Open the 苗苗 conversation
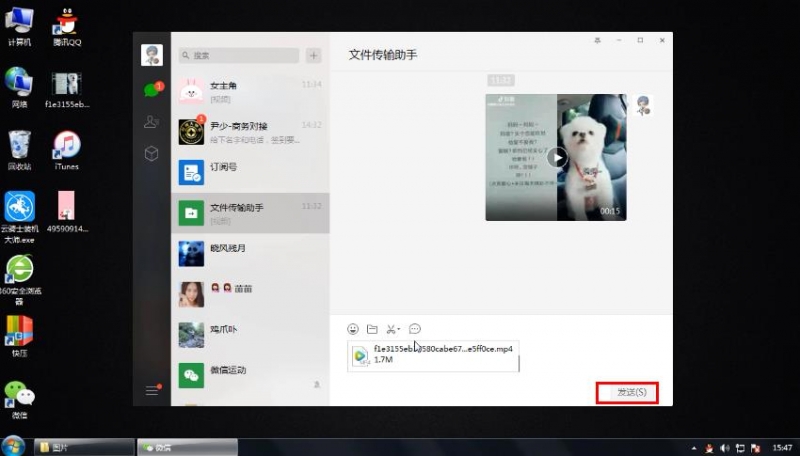The width and height of the screenshot is (800, 456). pos(251,294)
